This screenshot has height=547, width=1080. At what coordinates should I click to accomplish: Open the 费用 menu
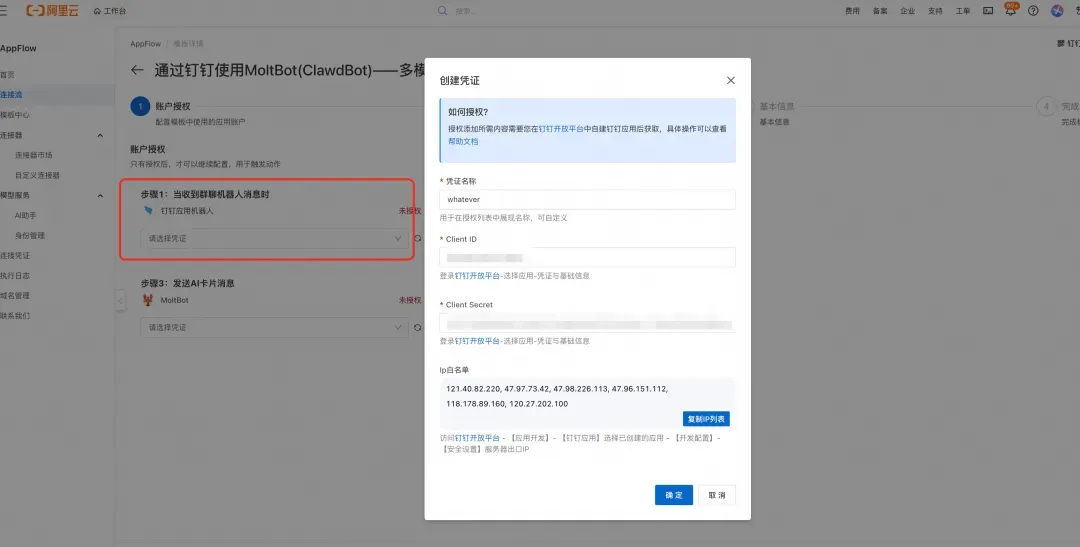[853, 11]
